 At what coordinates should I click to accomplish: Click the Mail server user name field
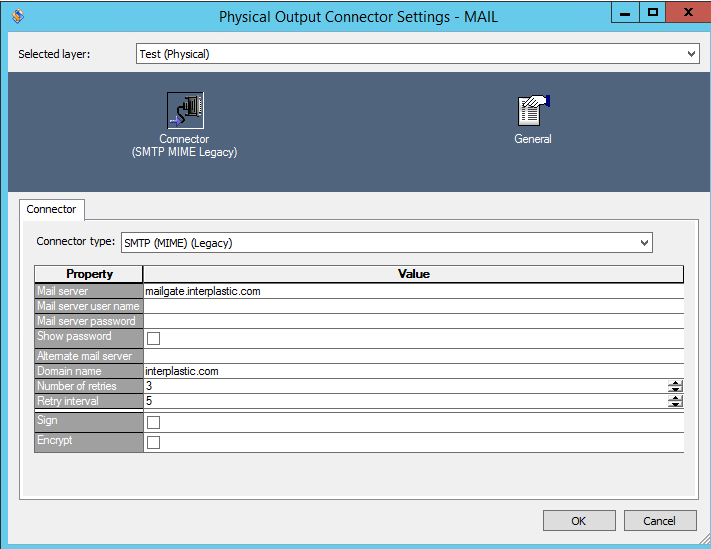coord(414,306)
